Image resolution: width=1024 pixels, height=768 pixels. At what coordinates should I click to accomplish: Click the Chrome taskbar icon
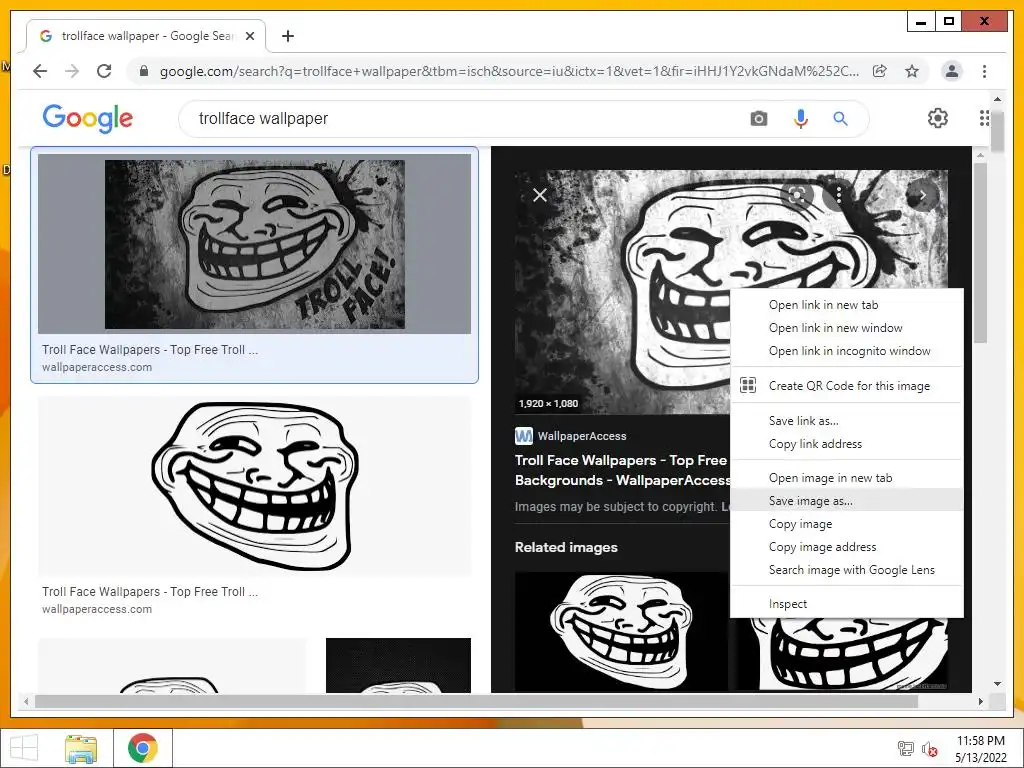[x=142, y=748]
